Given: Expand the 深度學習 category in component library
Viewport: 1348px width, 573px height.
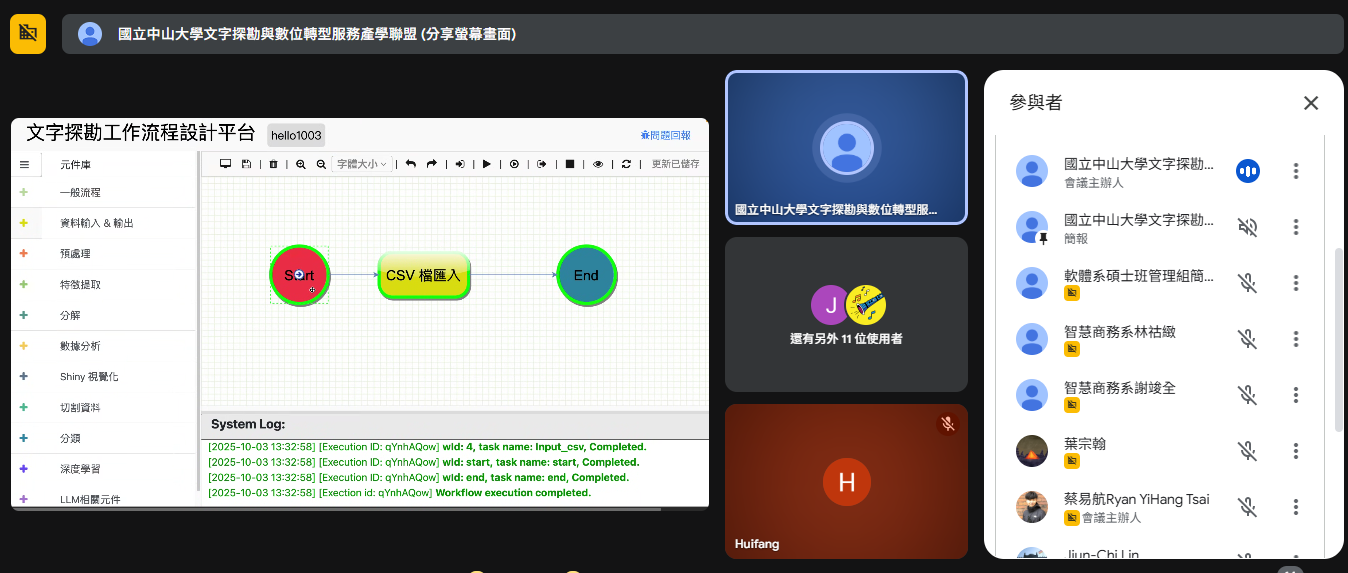Looking at the screenshot, I should [x=80, y=468].
